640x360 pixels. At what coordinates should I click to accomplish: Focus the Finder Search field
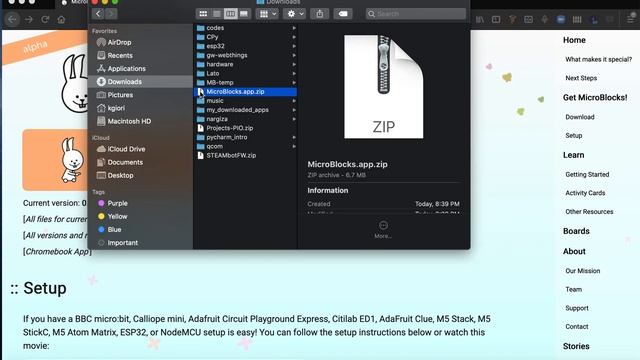(x=416, y=14)
